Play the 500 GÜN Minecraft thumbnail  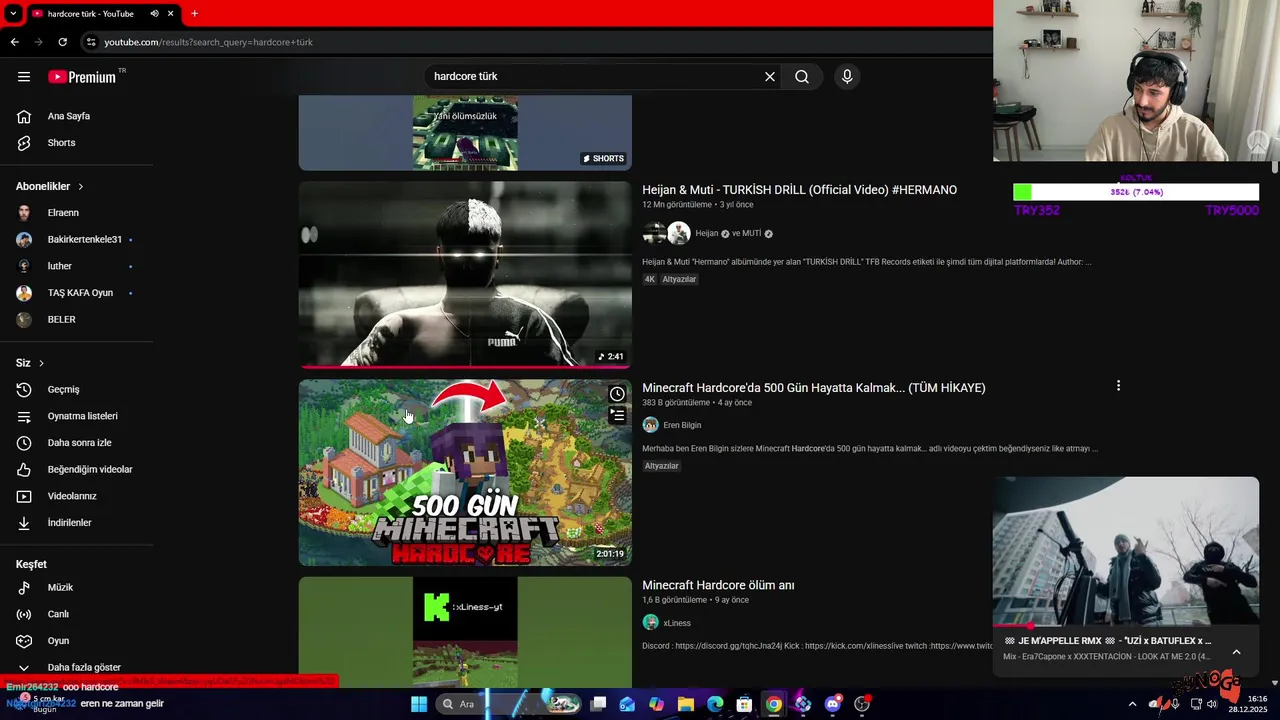[x=465, y=472]
